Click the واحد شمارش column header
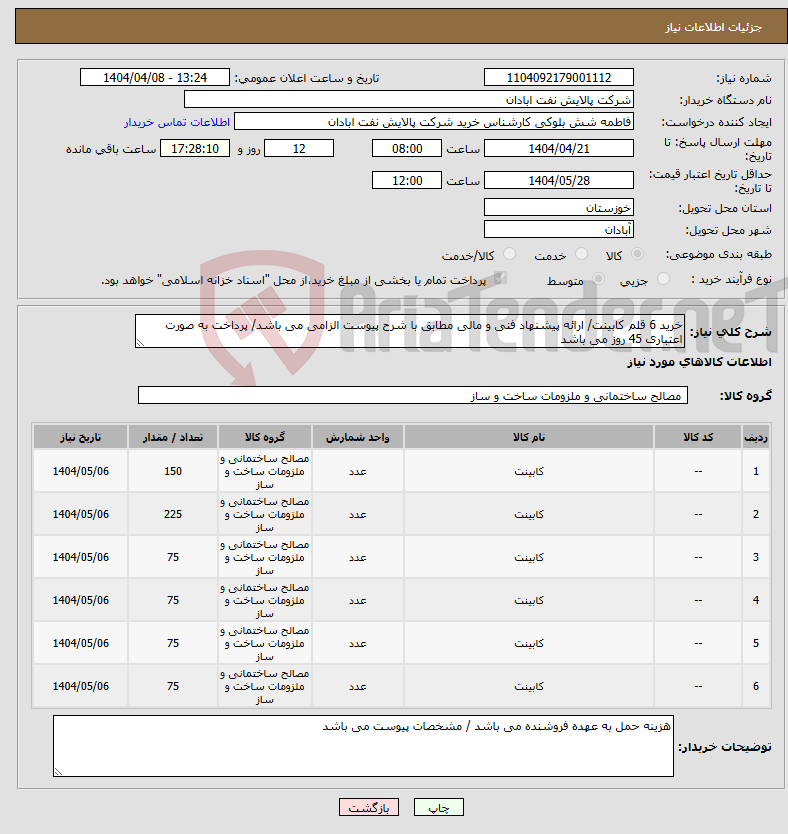This screenshot has height=834, width=788. pyautogui.click(x=358, y=437)
